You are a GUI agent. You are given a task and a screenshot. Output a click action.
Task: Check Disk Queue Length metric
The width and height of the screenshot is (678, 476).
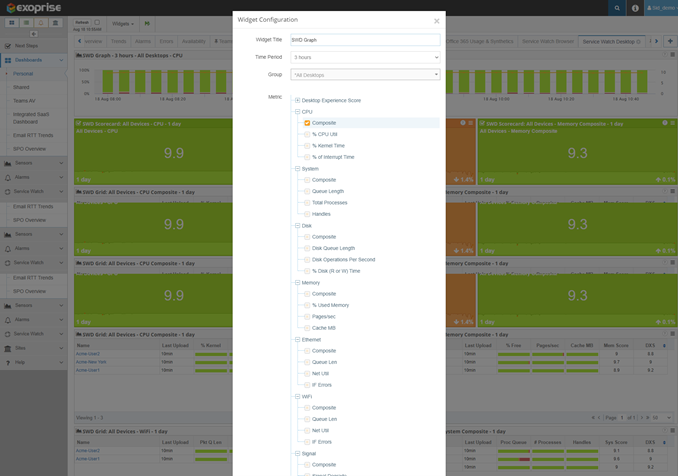coord(307,249)
